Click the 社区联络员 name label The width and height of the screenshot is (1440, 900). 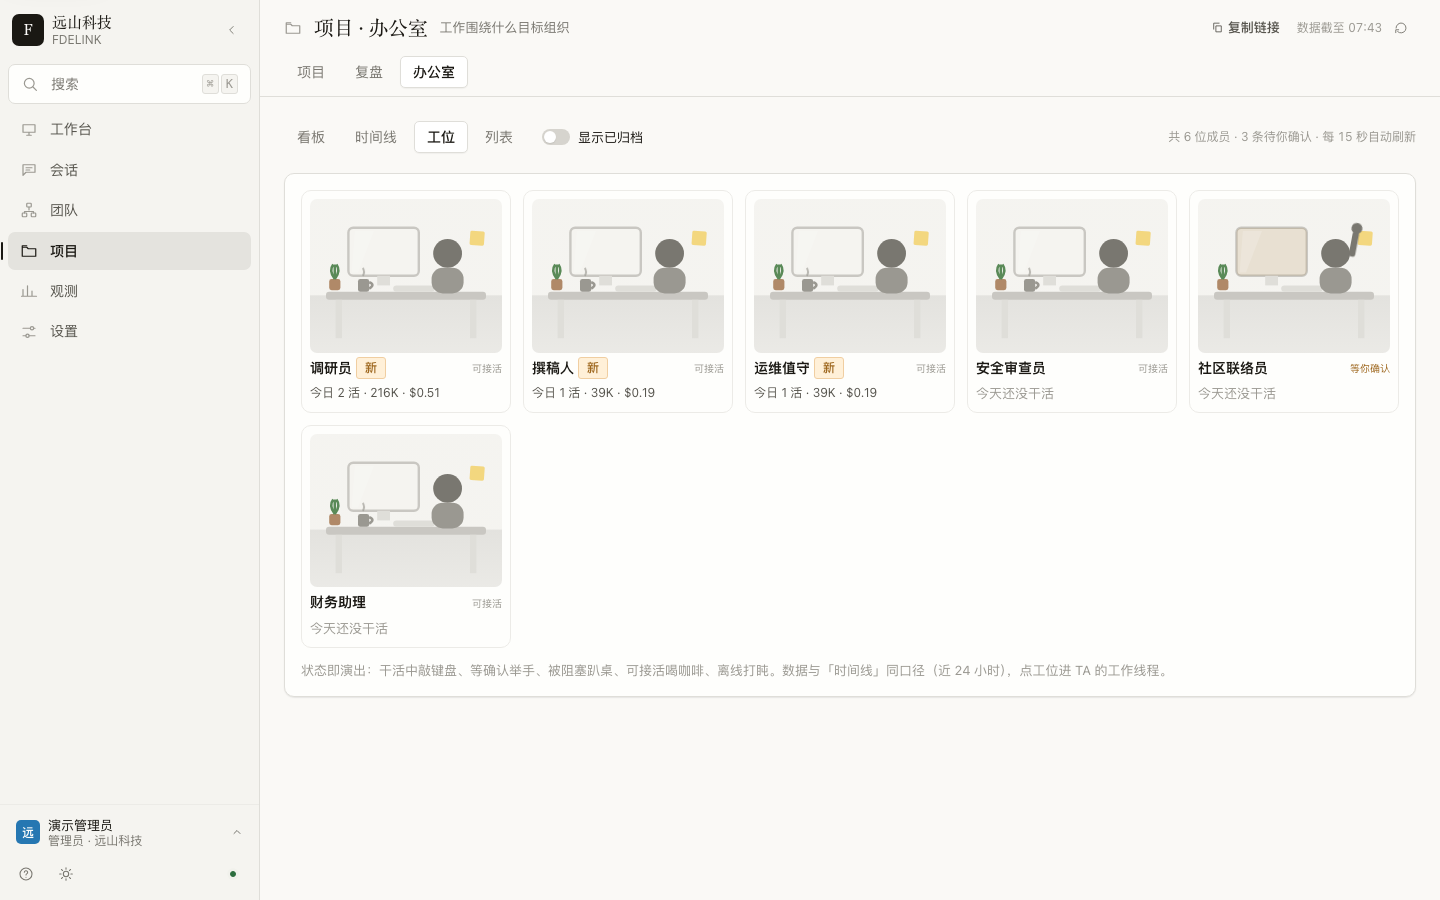tap(1233, 368)
